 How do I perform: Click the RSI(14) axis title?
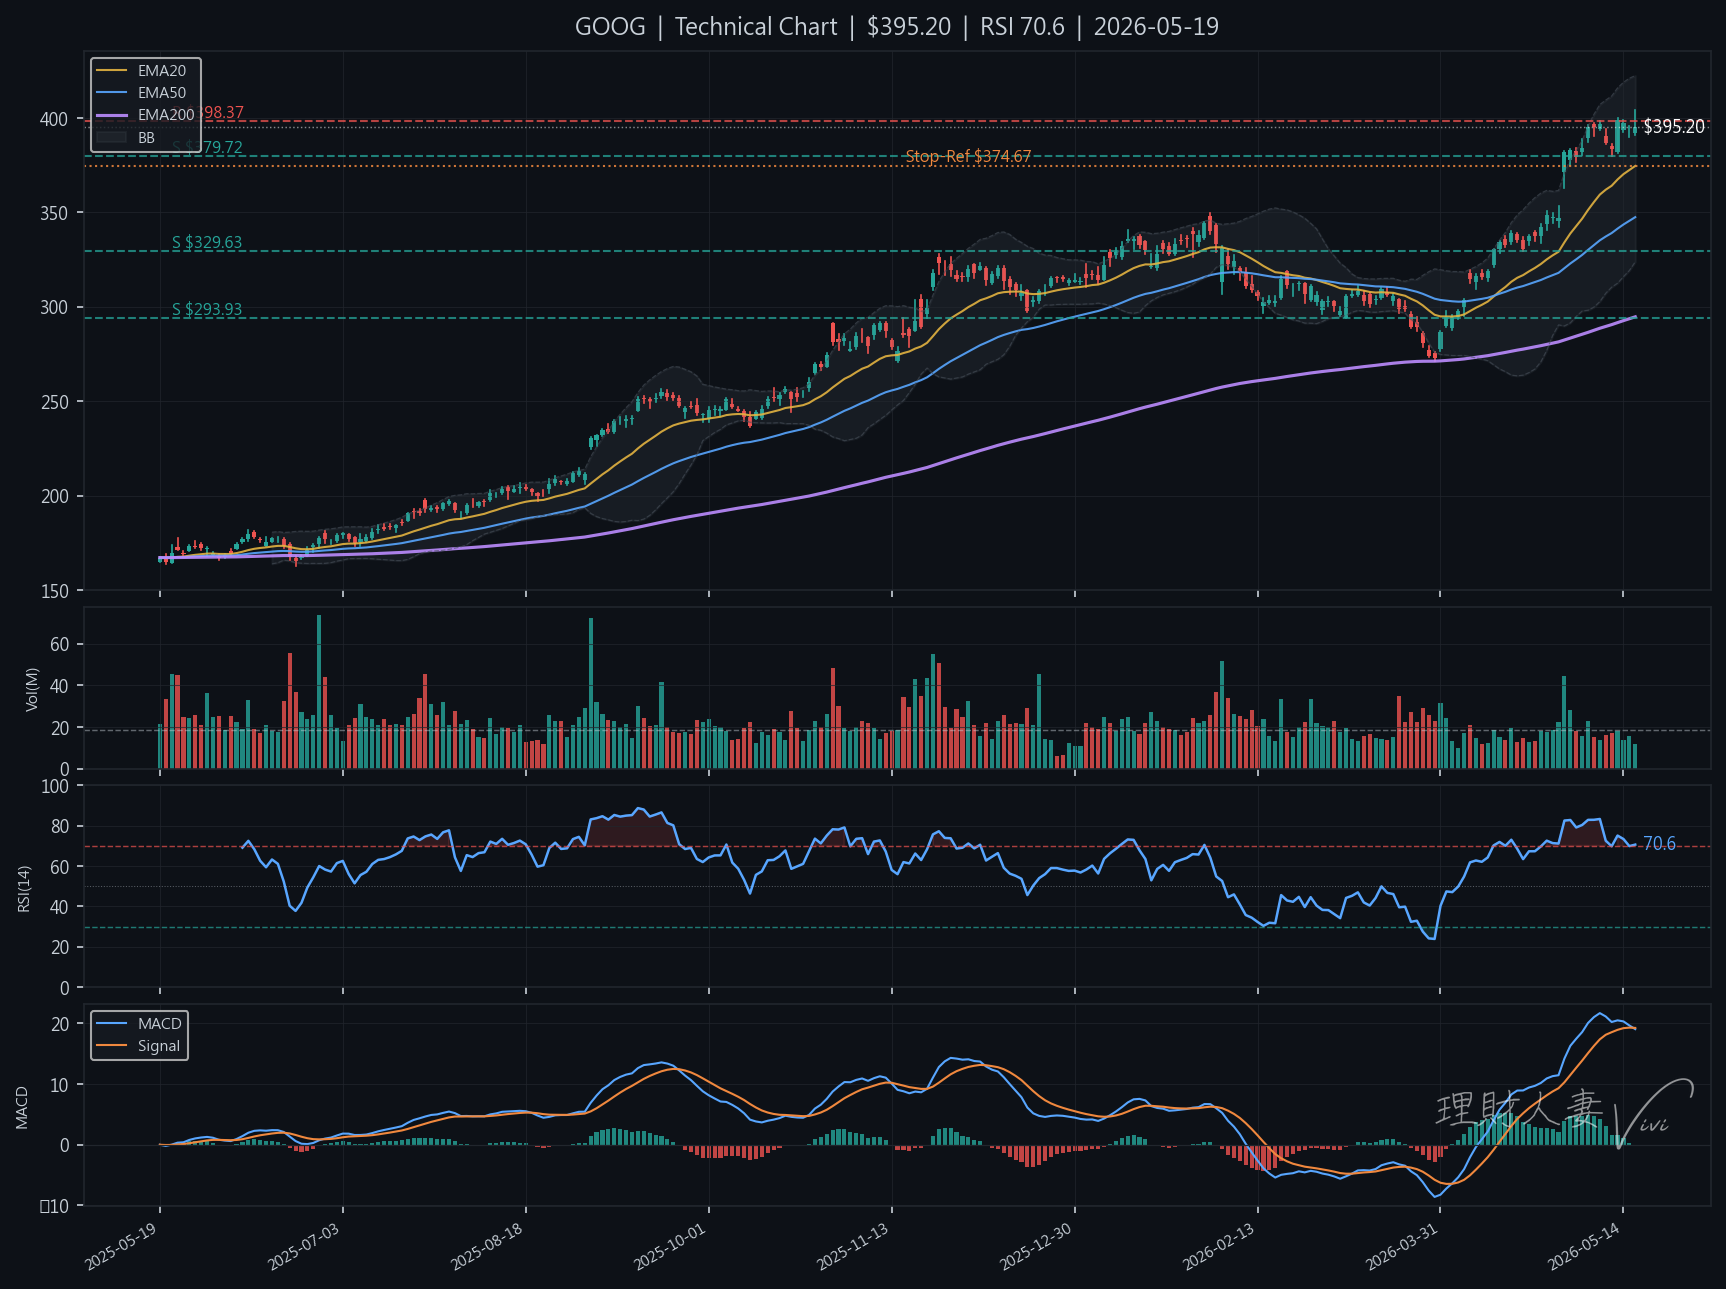coord(24,888)
